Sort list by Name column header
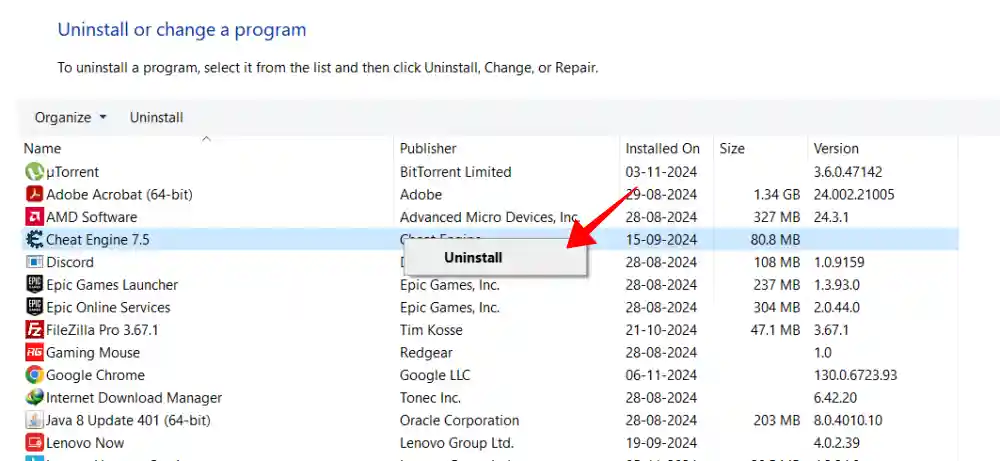This screenshot has height=461, width=1000. coord(42,149)
